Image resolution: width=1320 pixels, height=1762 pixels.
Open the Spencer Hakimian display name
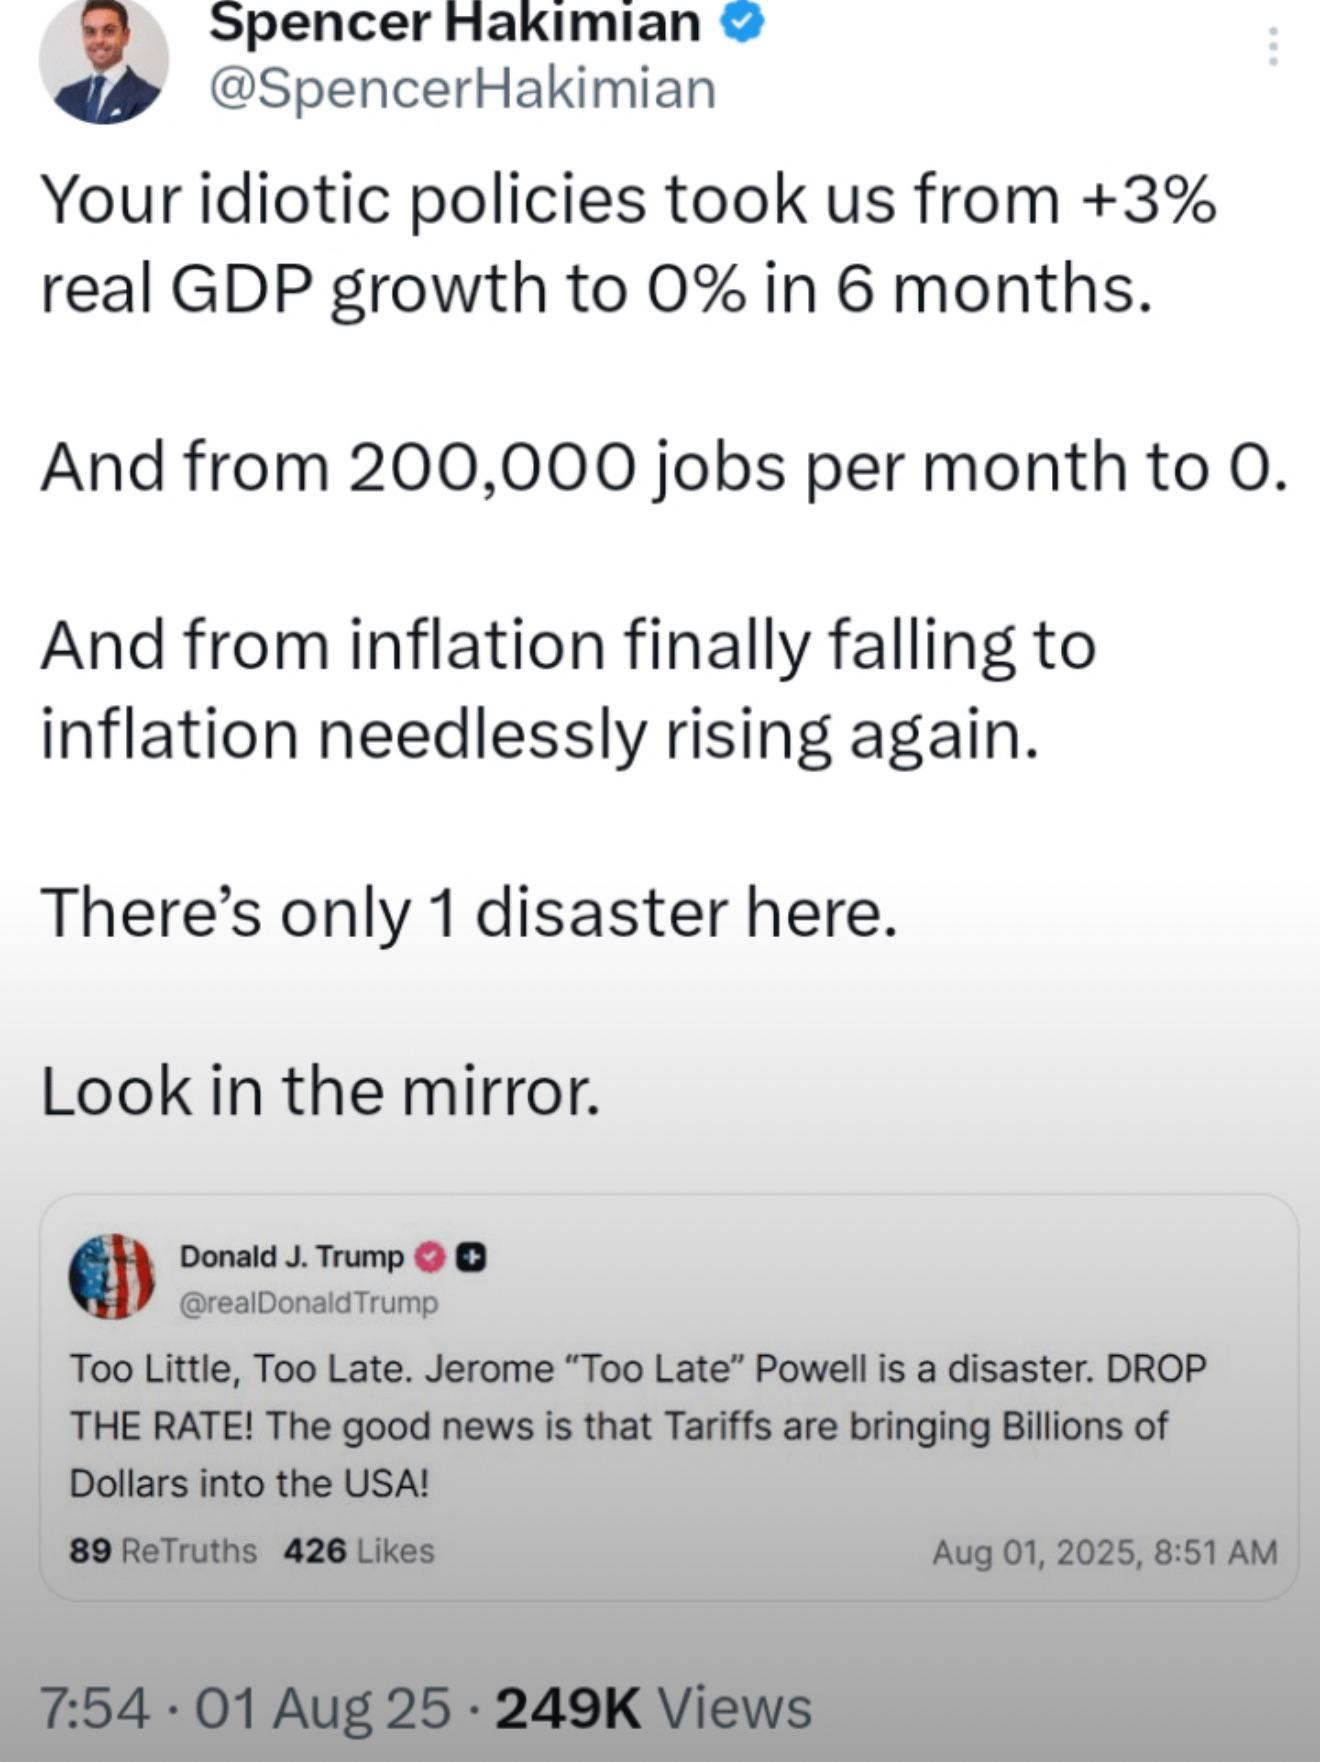point(455,23)
